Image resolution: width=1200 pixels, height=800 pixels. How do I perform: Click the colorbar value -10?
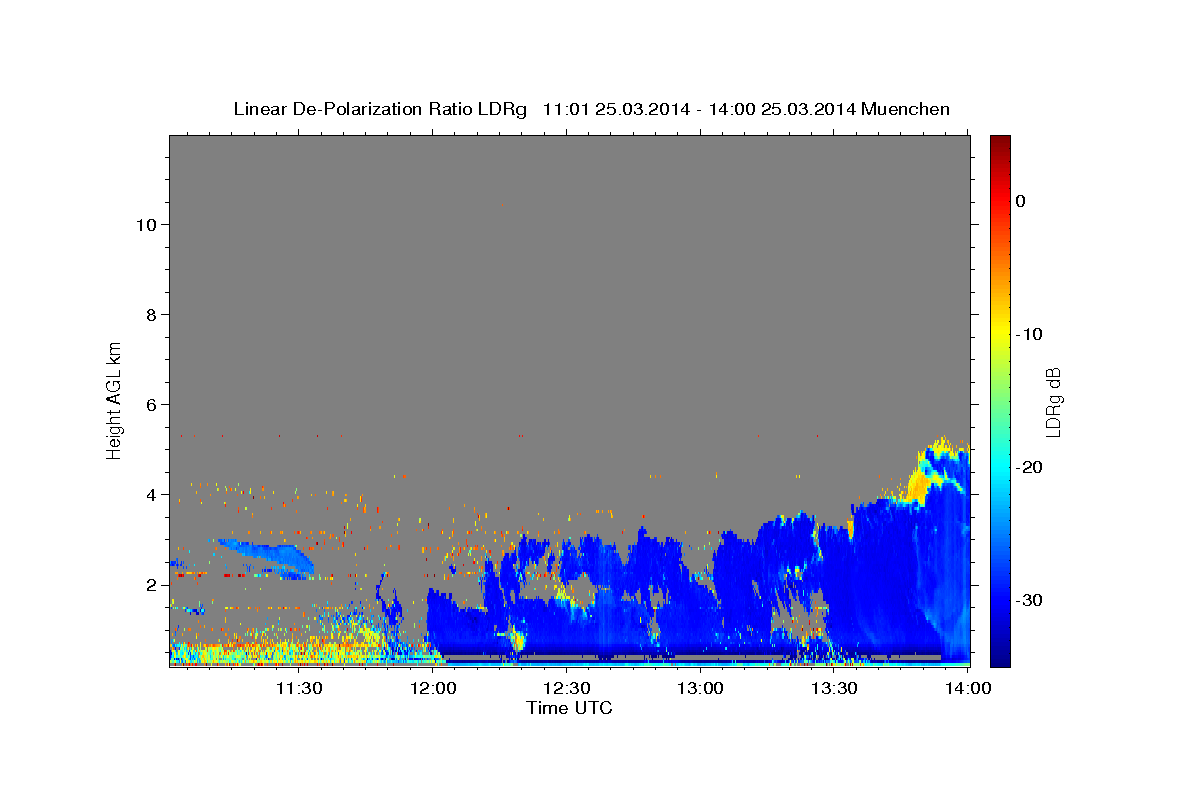click(1030, 334)
